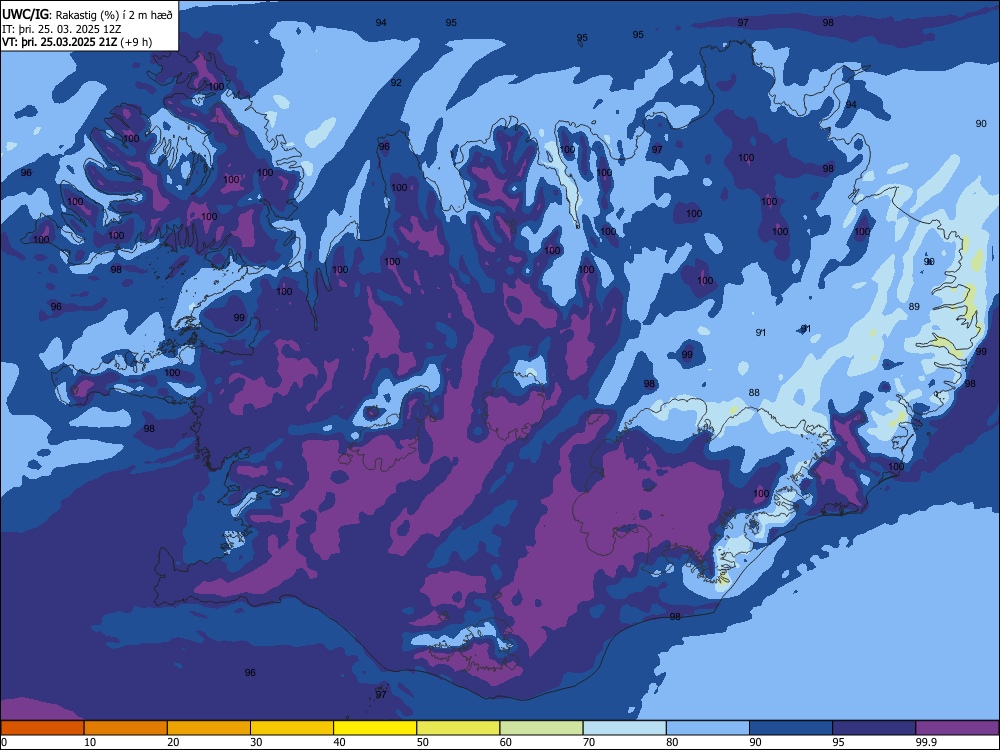Screen dimensions: 1000x750
Task: Click the '88' humidity value on map
Action: [754, 393]
